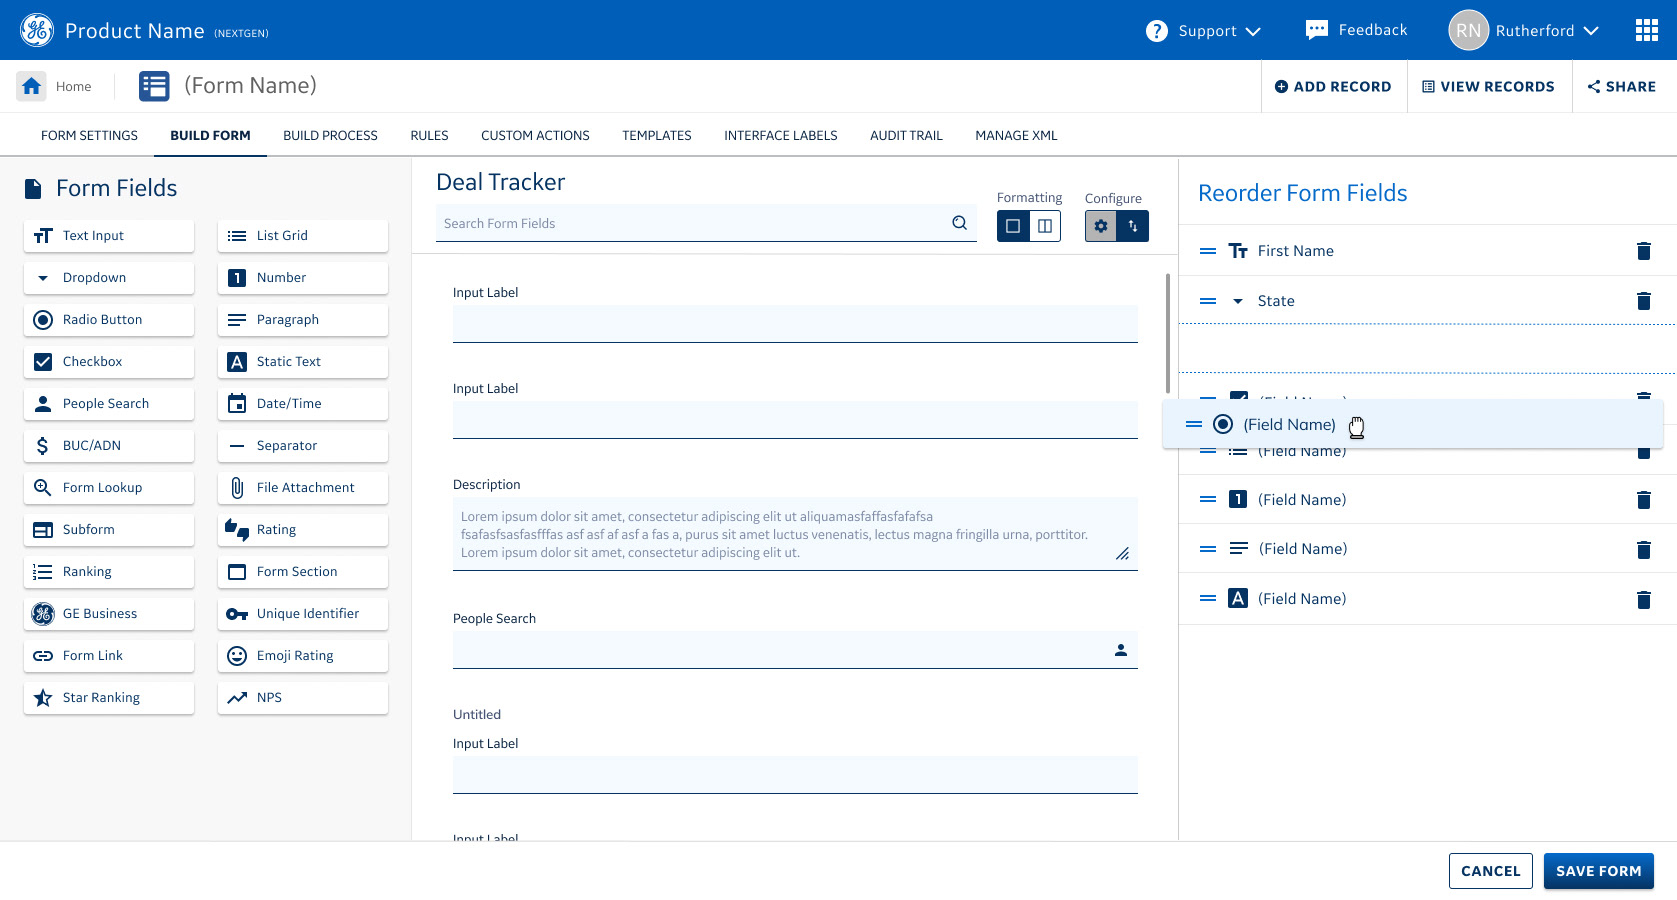Select single-column formatting layout
Screen dimensions: 1677x900
click(1013, 226)
